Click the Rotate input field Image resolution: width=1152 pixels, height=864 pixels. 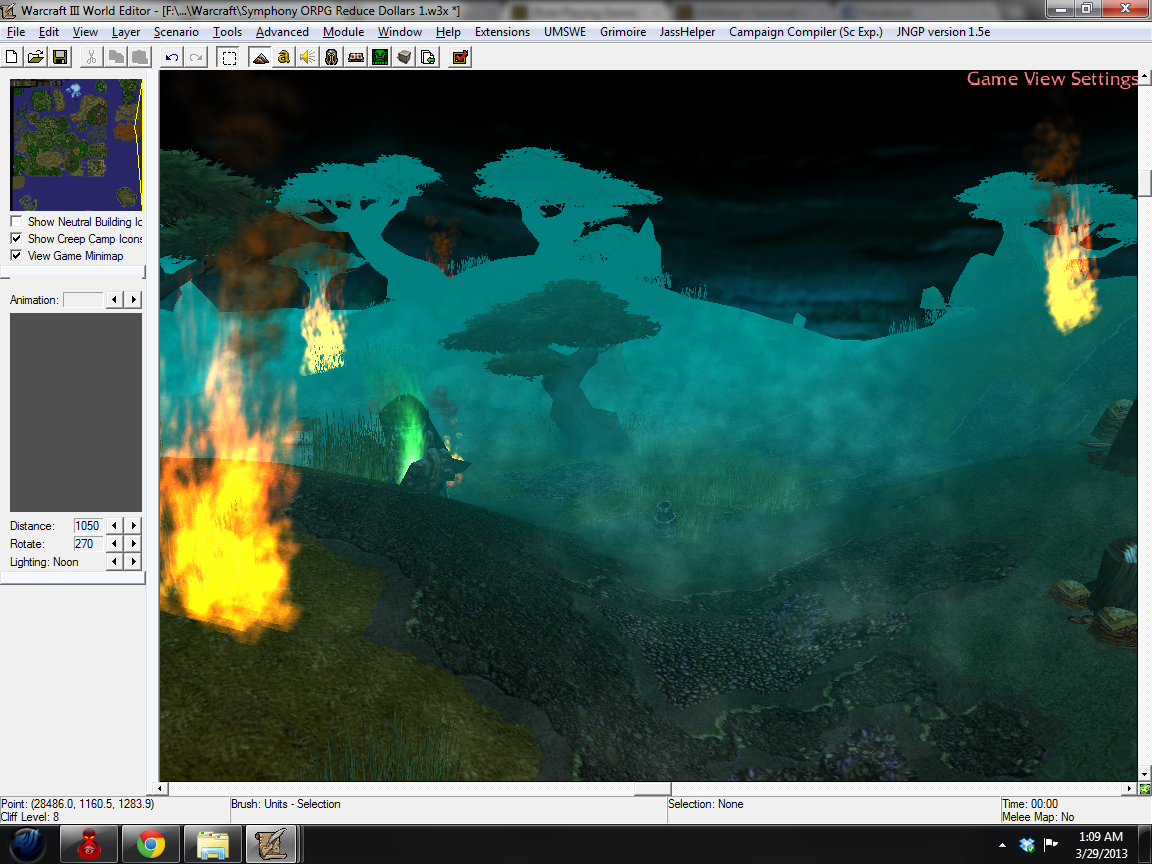[x=87, y=544]
